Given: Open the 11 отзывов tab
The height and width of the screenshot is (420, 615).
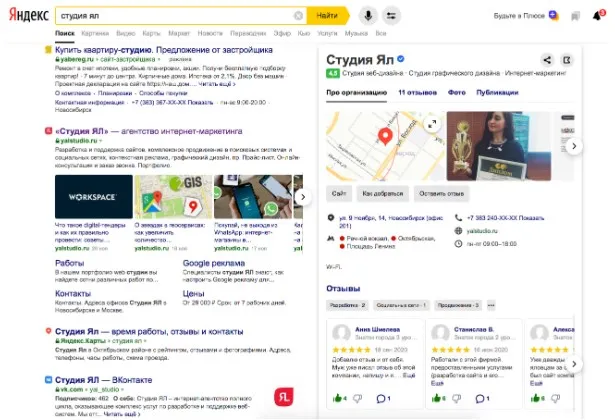Looking at the screenshot, I should pos(417,93).
